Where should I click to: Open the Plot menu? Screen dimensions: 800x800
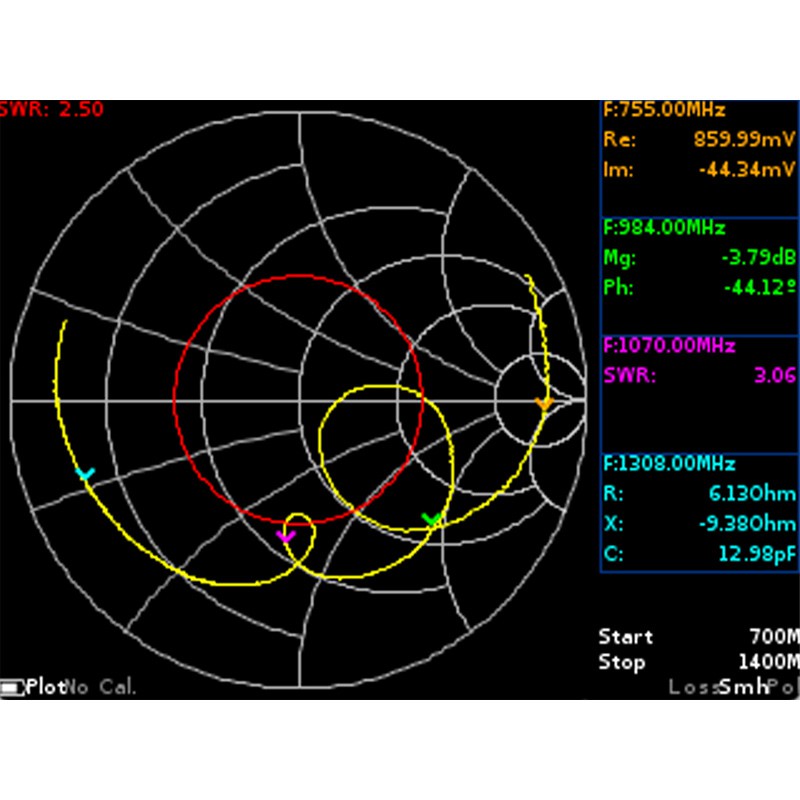[x=46, y=687]
